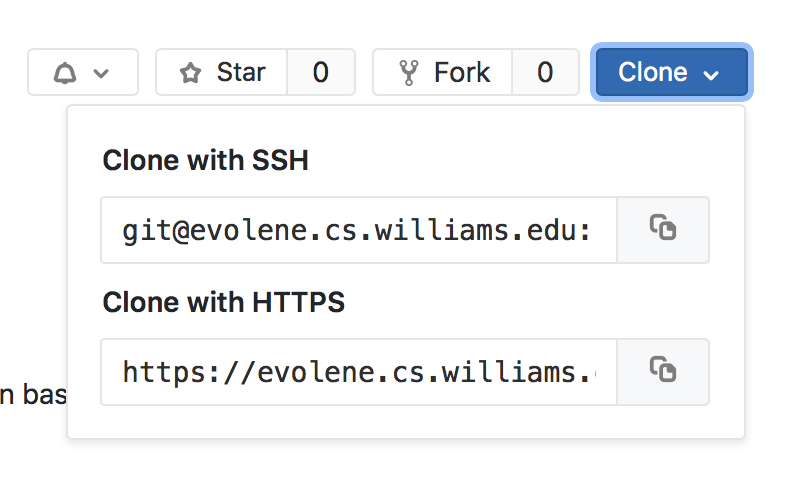Click the notification bell icon
786x488 pixels.
[64, 73]
